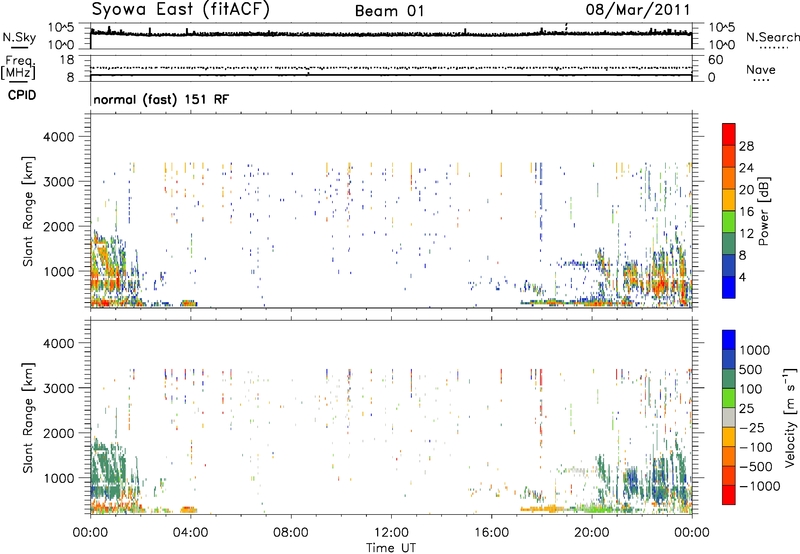Click the "20" Power colorbar label
Screen dimensions: 800x554
pyautogui.click(x=746, y=190)
